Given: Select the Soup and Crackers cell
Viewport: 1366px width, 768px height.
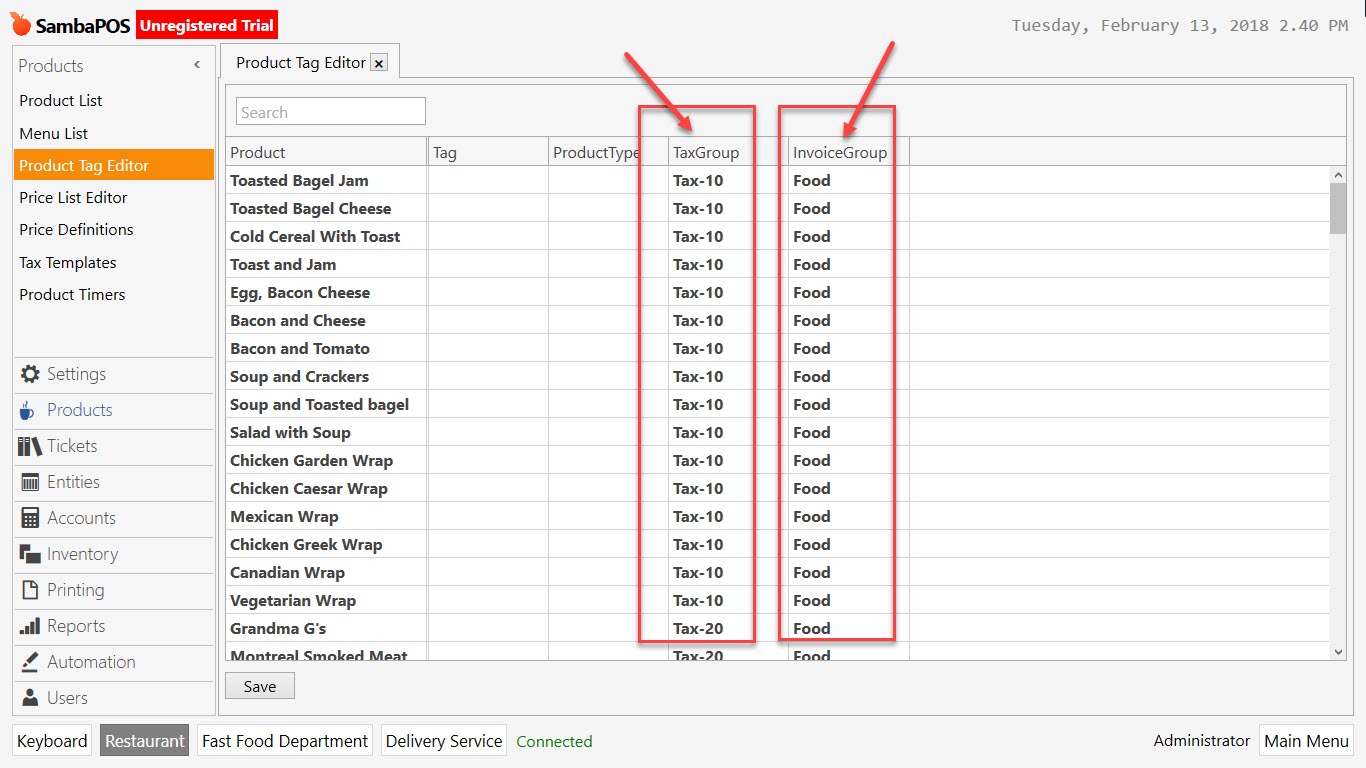Looking at the screenshot, I should (326, 376).
